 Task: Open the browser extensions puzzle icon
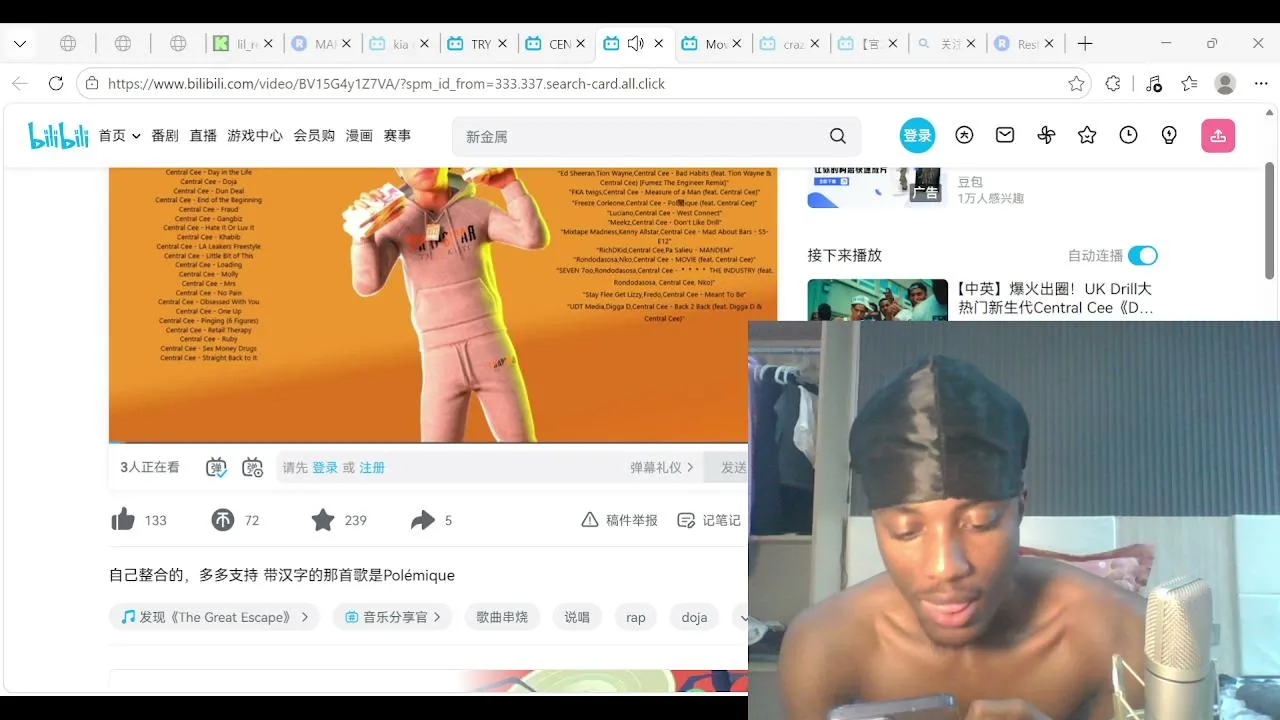click(x=1113, y=84)
